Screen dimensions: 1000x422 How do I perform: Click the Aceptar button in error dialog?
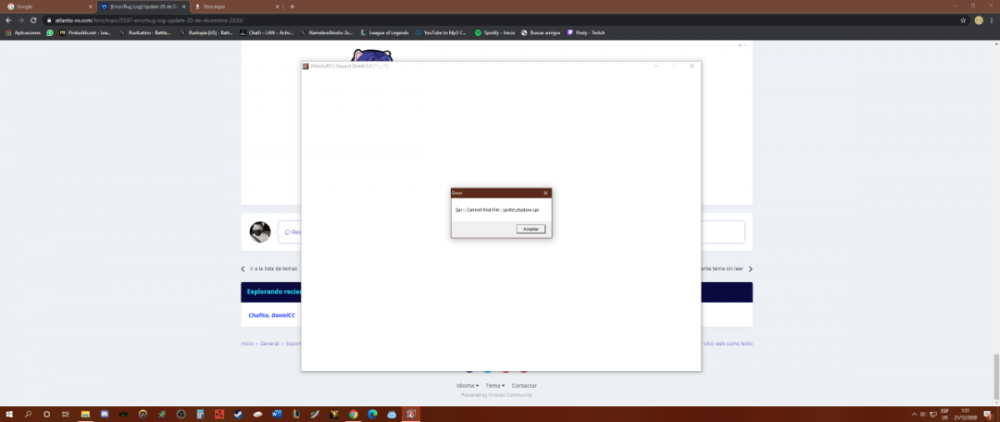[x=531, y=229]
